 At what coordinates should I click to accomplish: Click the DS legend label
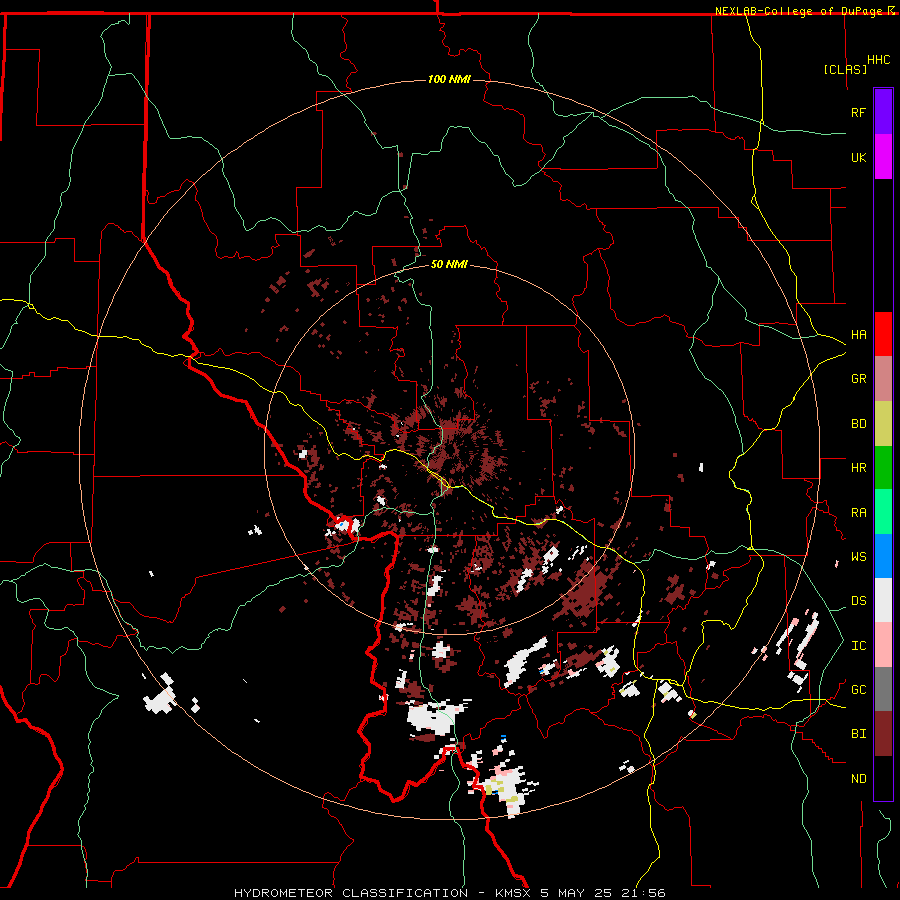click(x=858, y=601)
